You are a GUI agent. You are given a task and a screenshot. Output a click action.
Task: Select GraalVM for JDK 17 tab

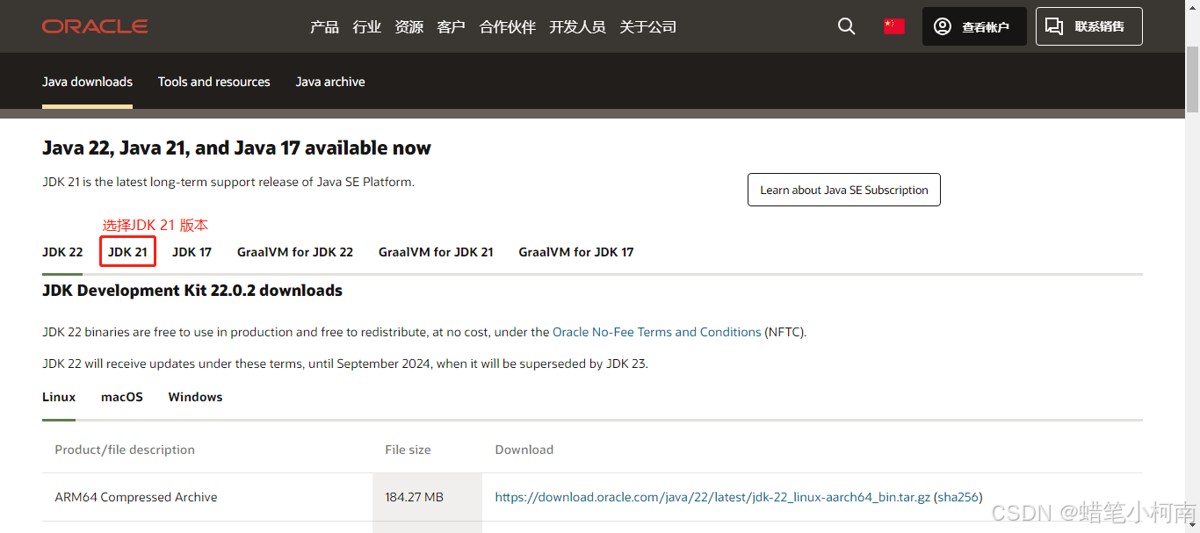[x=576, y=252]
